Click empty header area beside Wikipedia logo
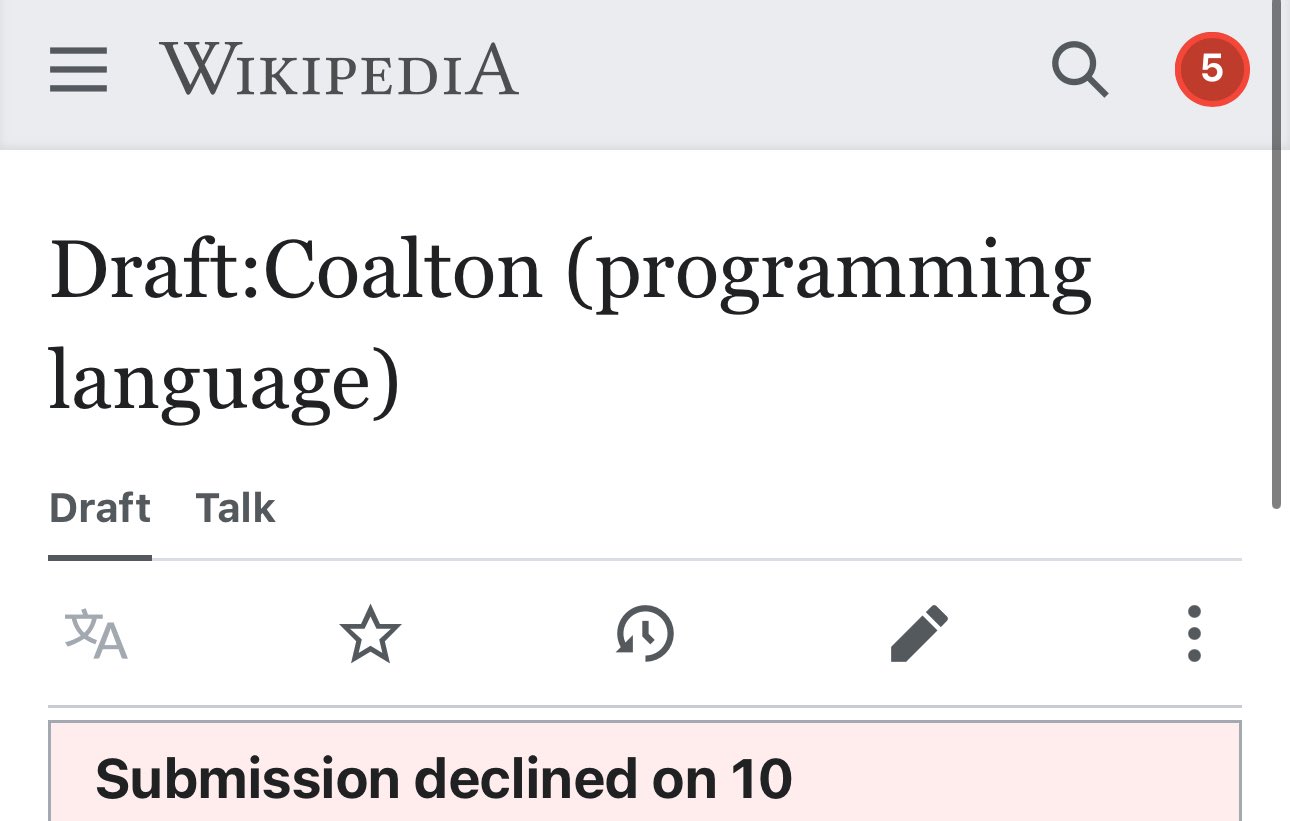The width and height of the screenshot is (1290, 821). click(x=780, y=71)
